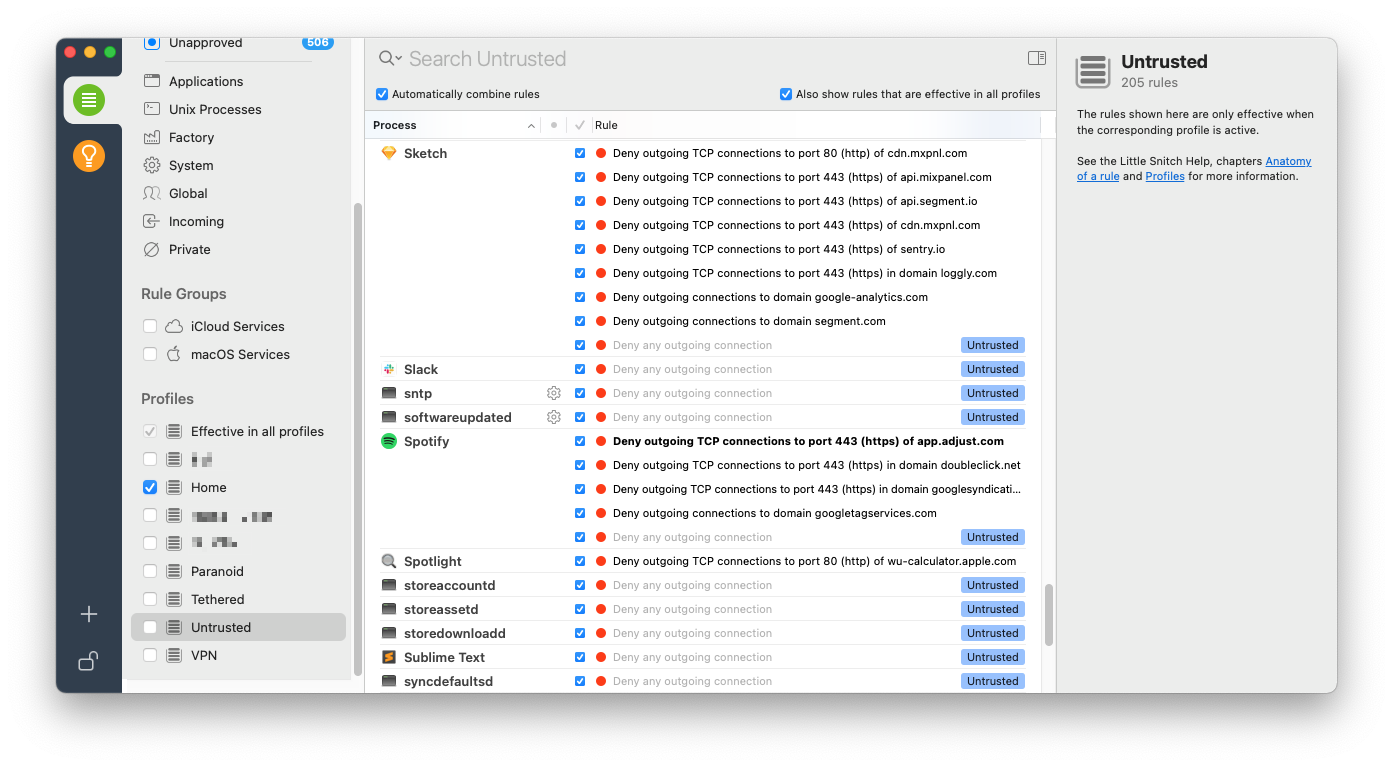Select System in the sidebar
The image size is (1393, 767).
click(191, 165)
